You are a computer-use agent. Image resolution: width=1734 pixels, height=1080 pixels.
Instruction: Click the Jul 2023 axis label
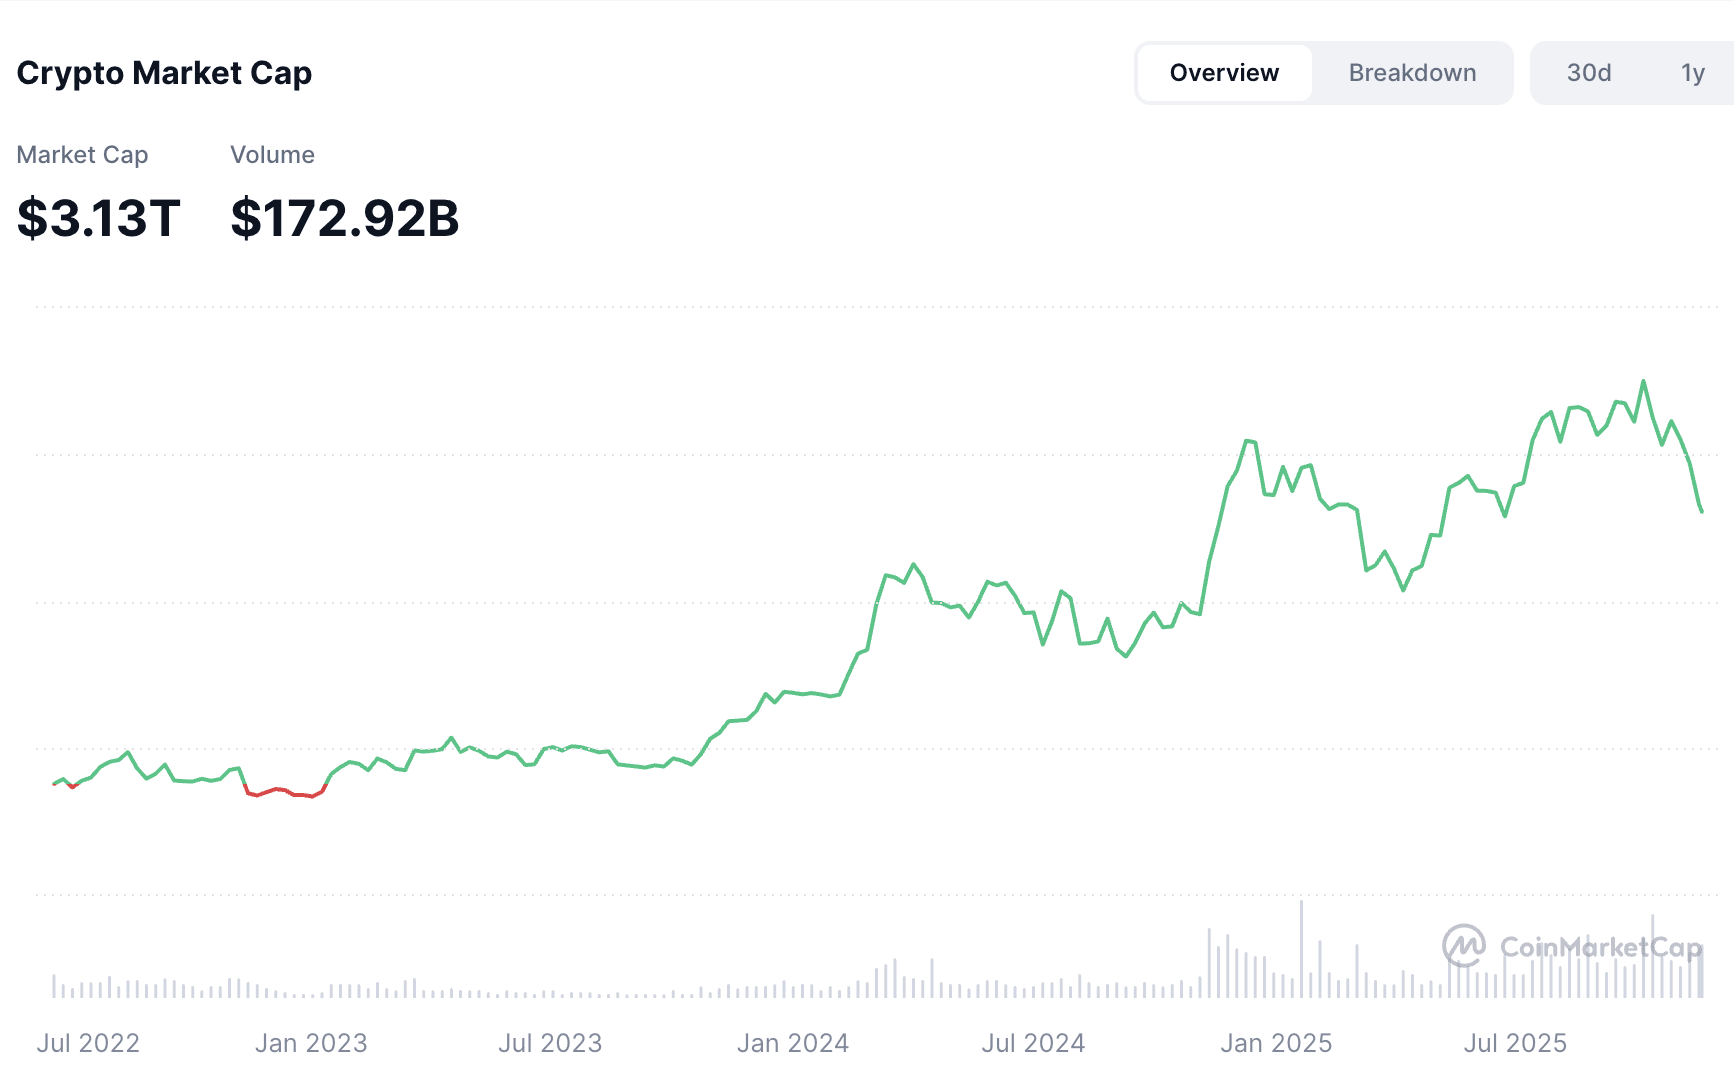pos(550,1043)
